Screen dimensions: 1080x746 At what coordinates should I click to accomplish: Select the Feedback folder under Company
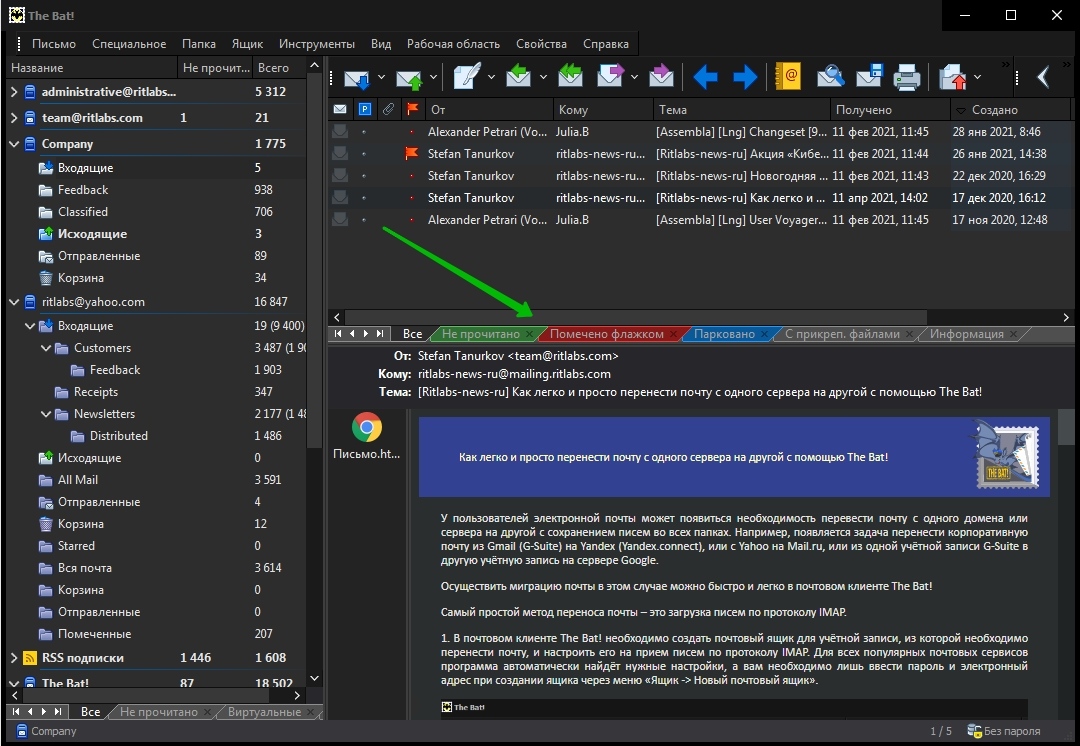point(83,189)
